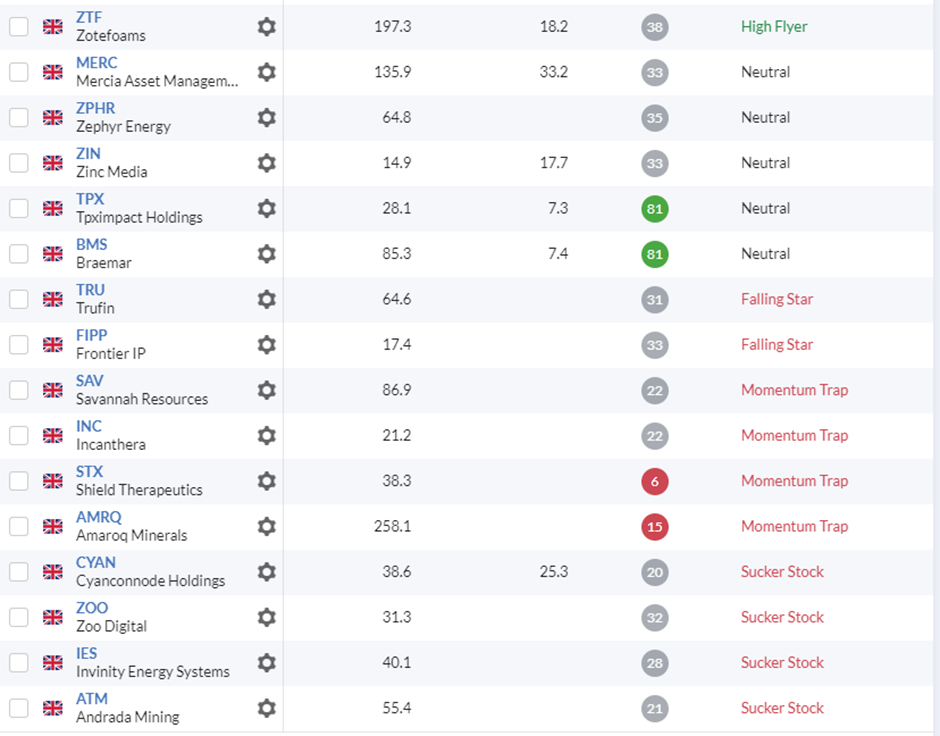Open gear options for Shield Therapeutics
This screenshot has width=940, height=736.
(267, 481)
